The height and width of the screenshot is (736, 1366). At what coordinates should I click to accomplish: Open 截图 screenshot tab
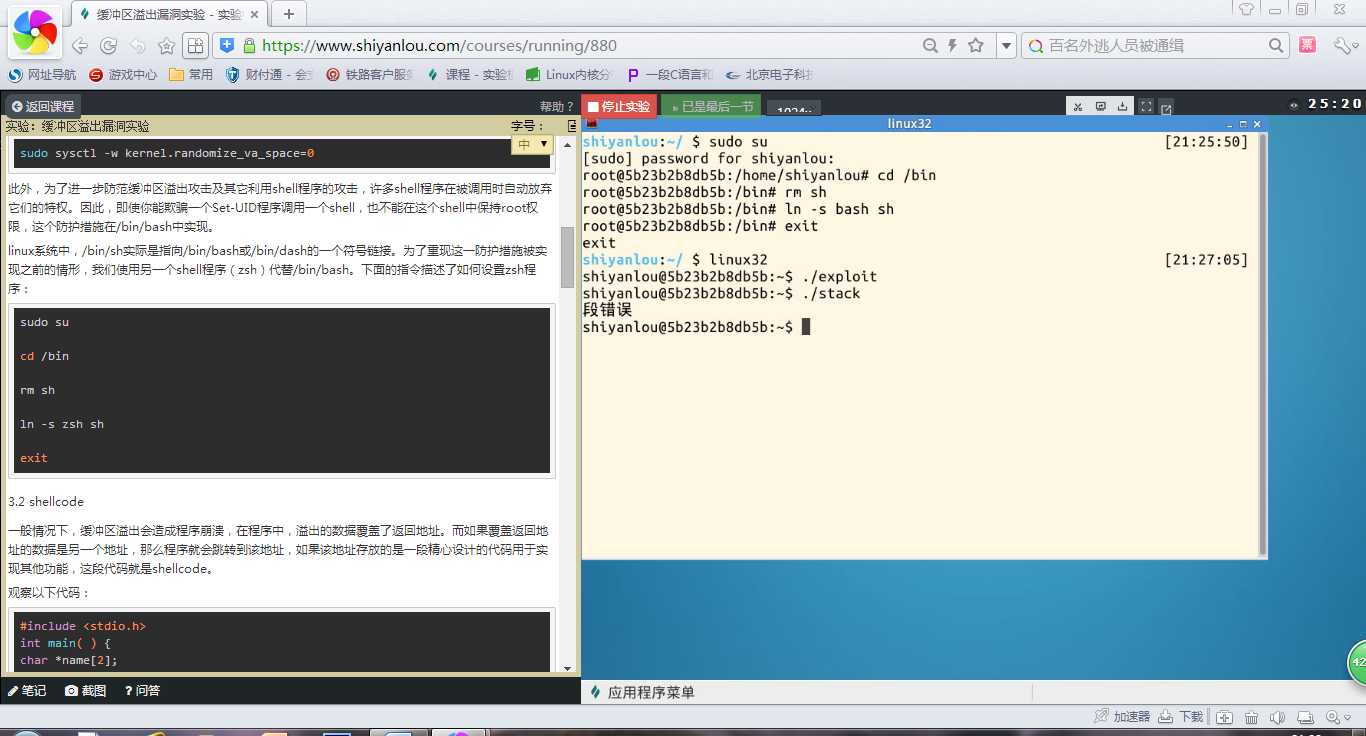86,690
